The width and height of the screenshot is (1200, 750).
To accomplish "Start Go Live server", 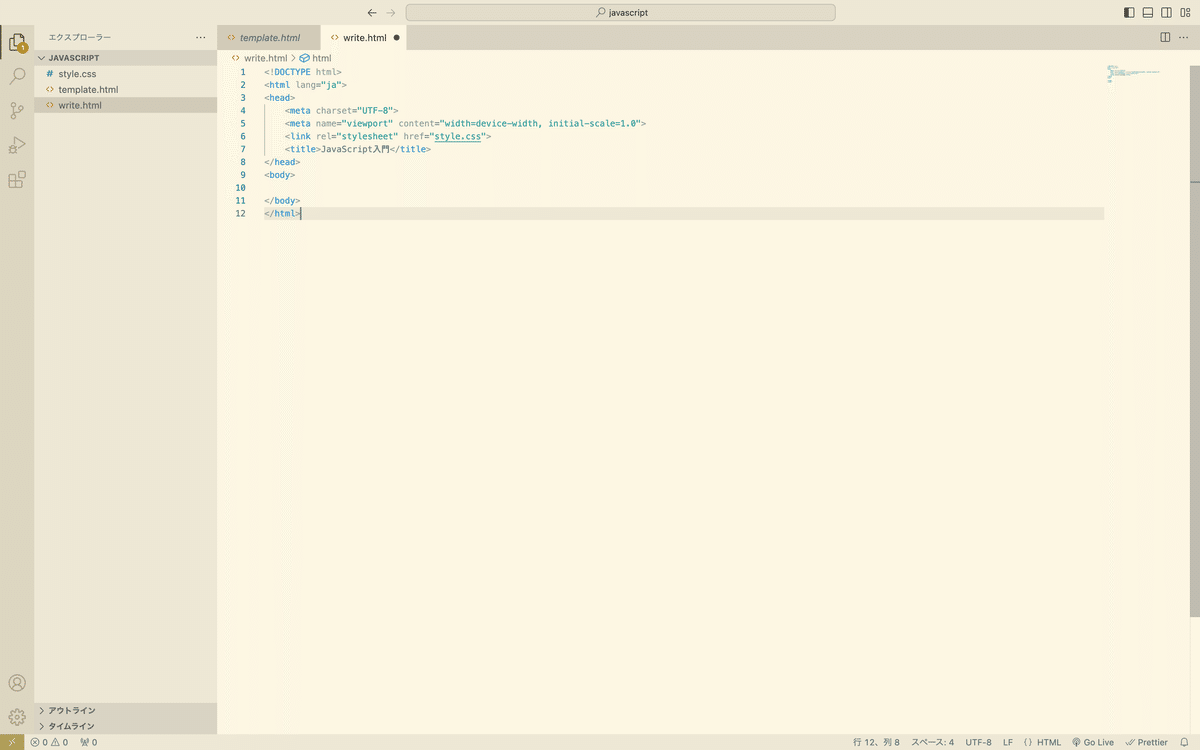I will [x=1093, y=742].
